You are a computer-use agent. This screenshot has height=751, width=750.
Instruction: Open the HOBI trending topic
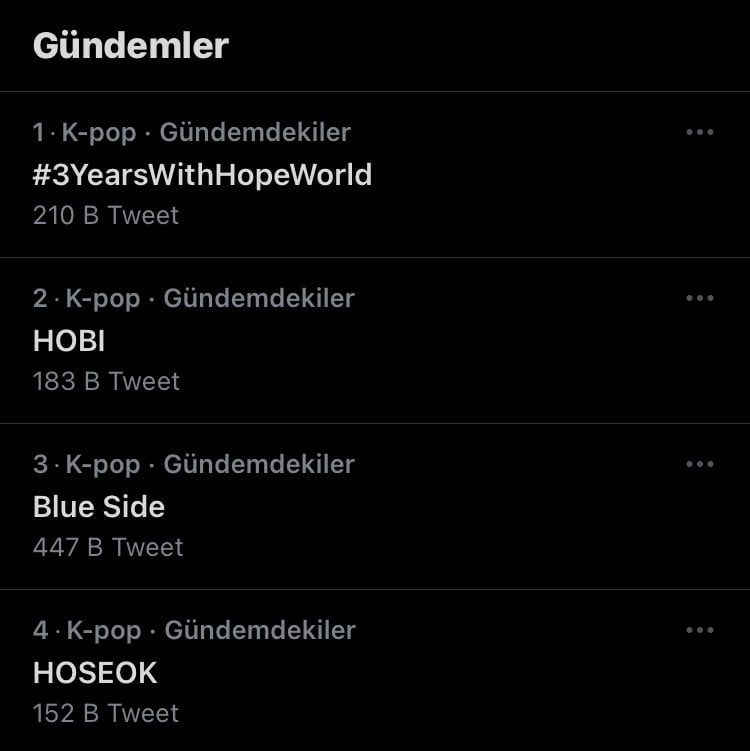tap(69, 341)
